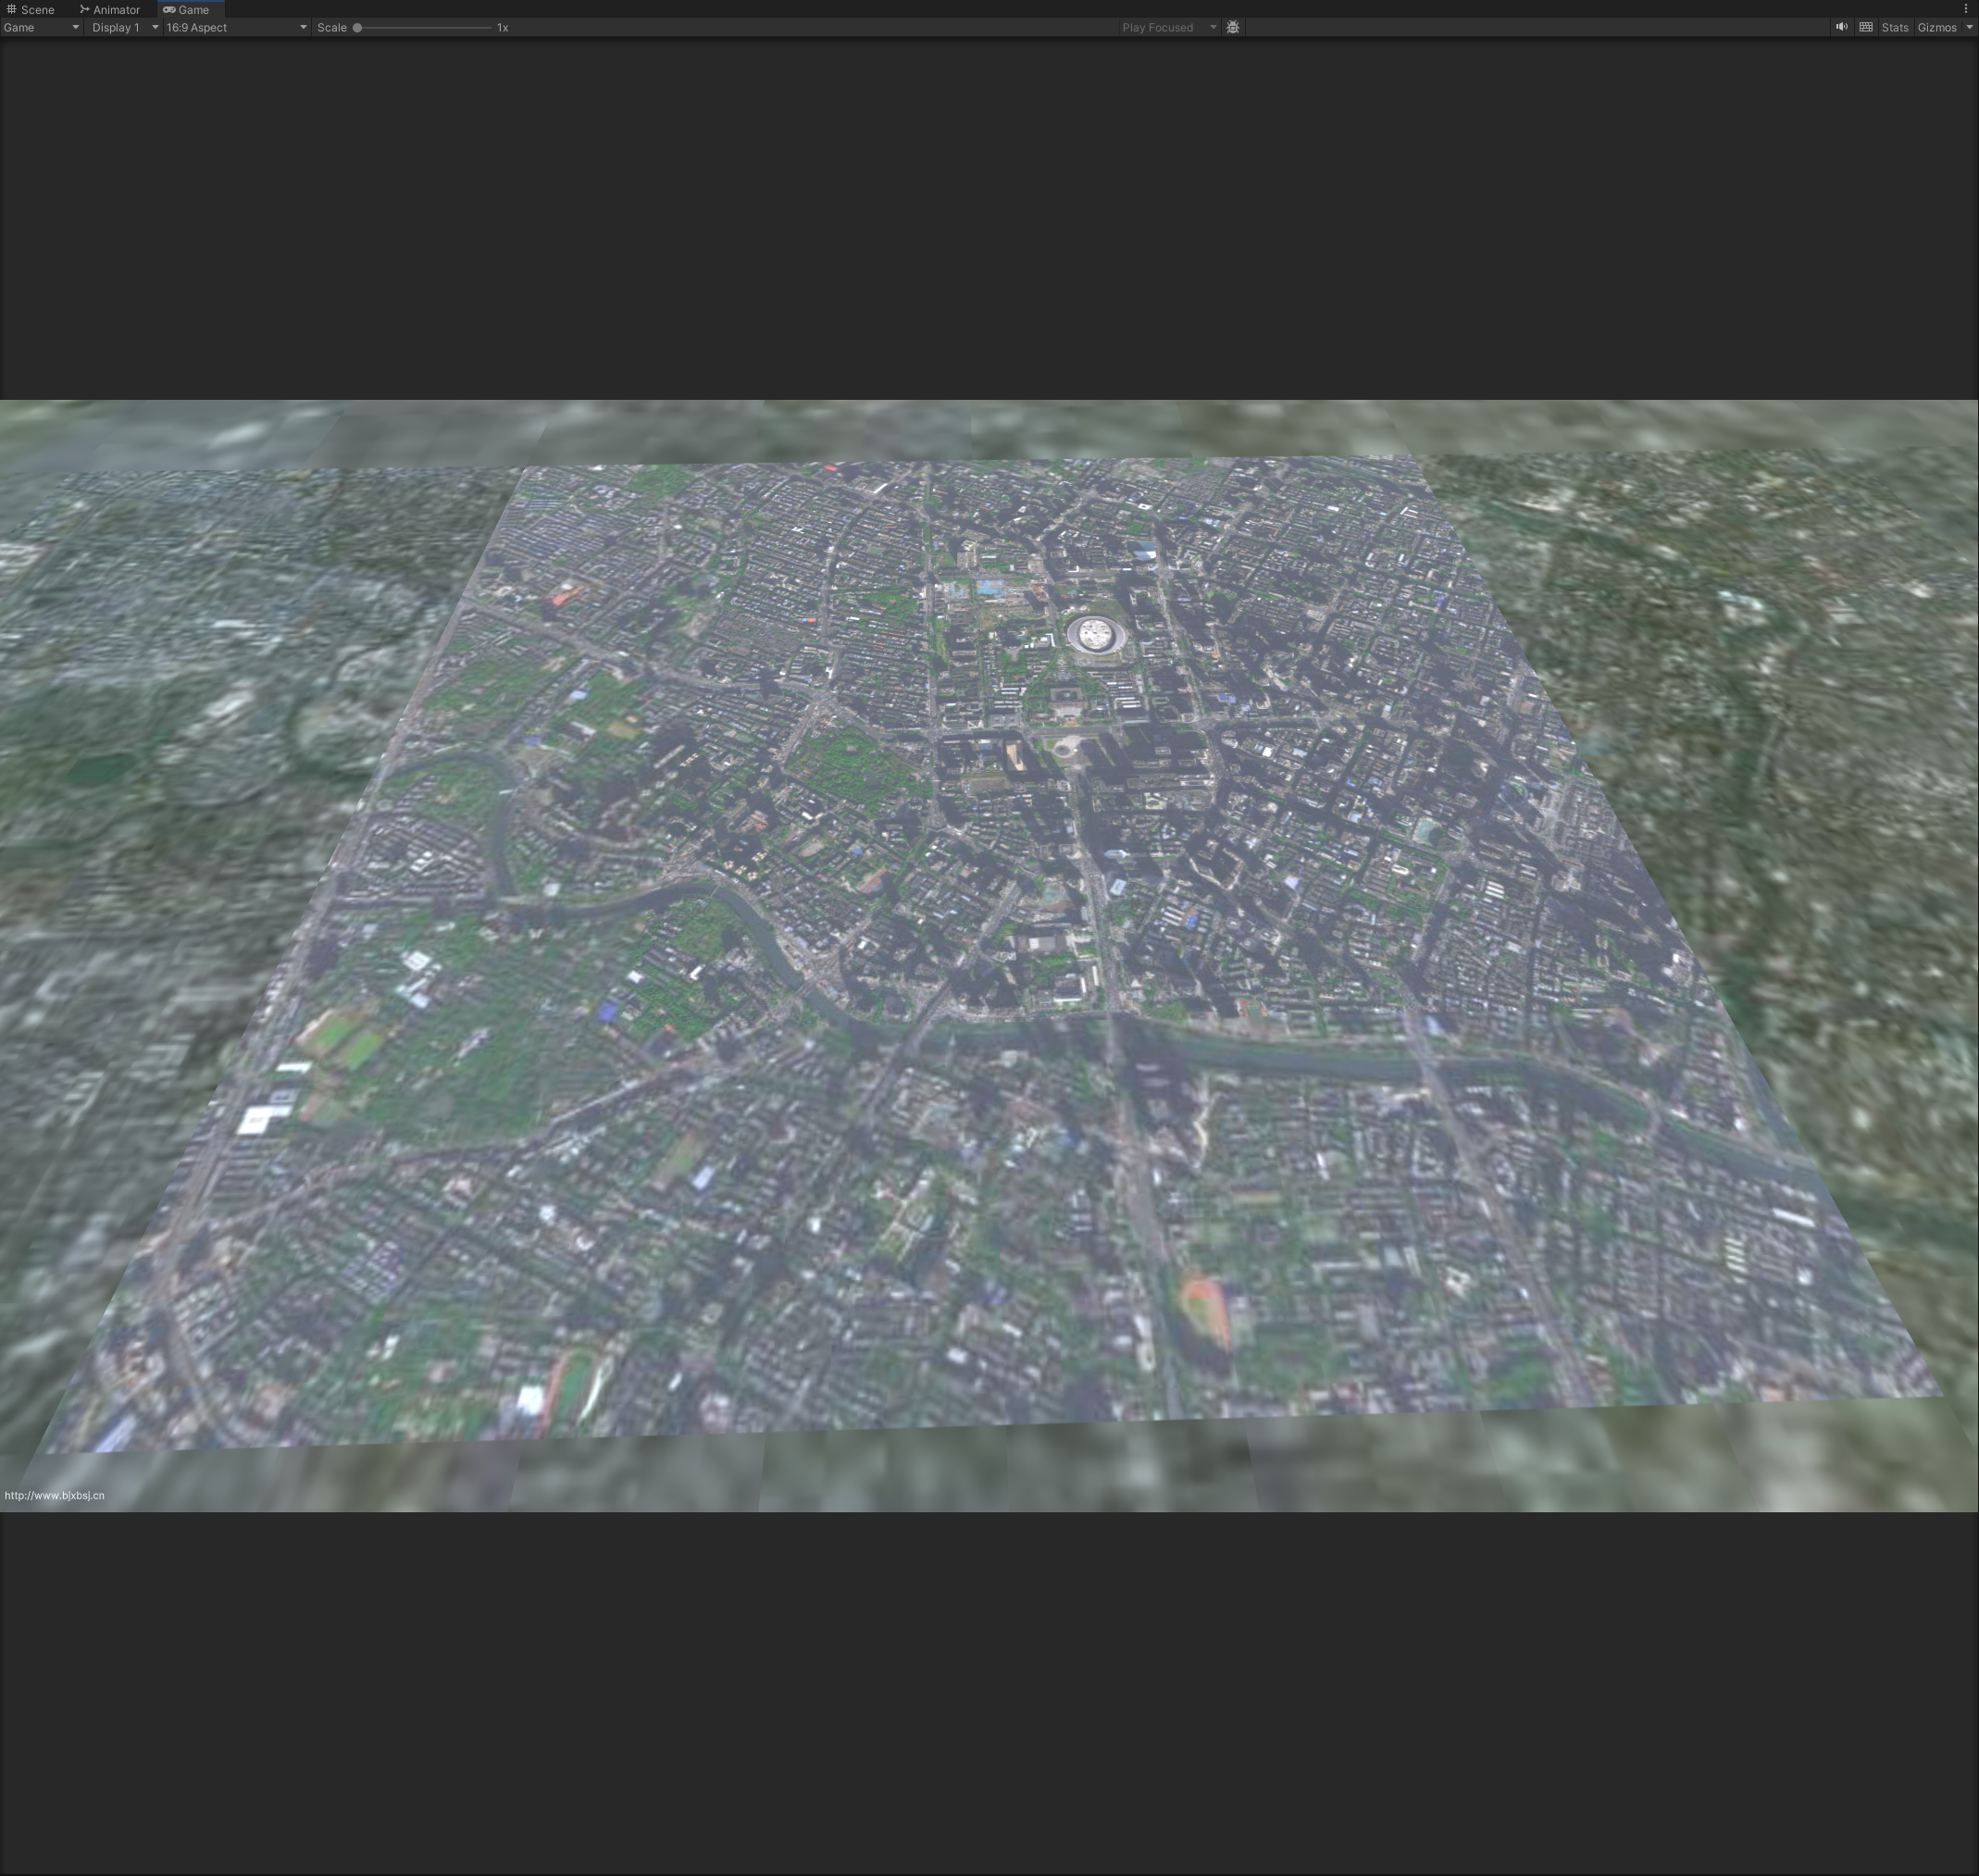
Task: Toggle audio output for the Game view
Action: [1842, 27]
